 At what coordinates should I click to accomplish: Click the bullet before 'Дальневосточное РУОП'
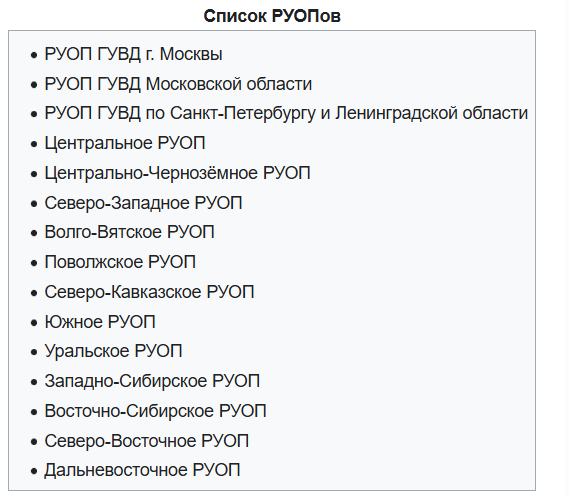pos(34,471)
